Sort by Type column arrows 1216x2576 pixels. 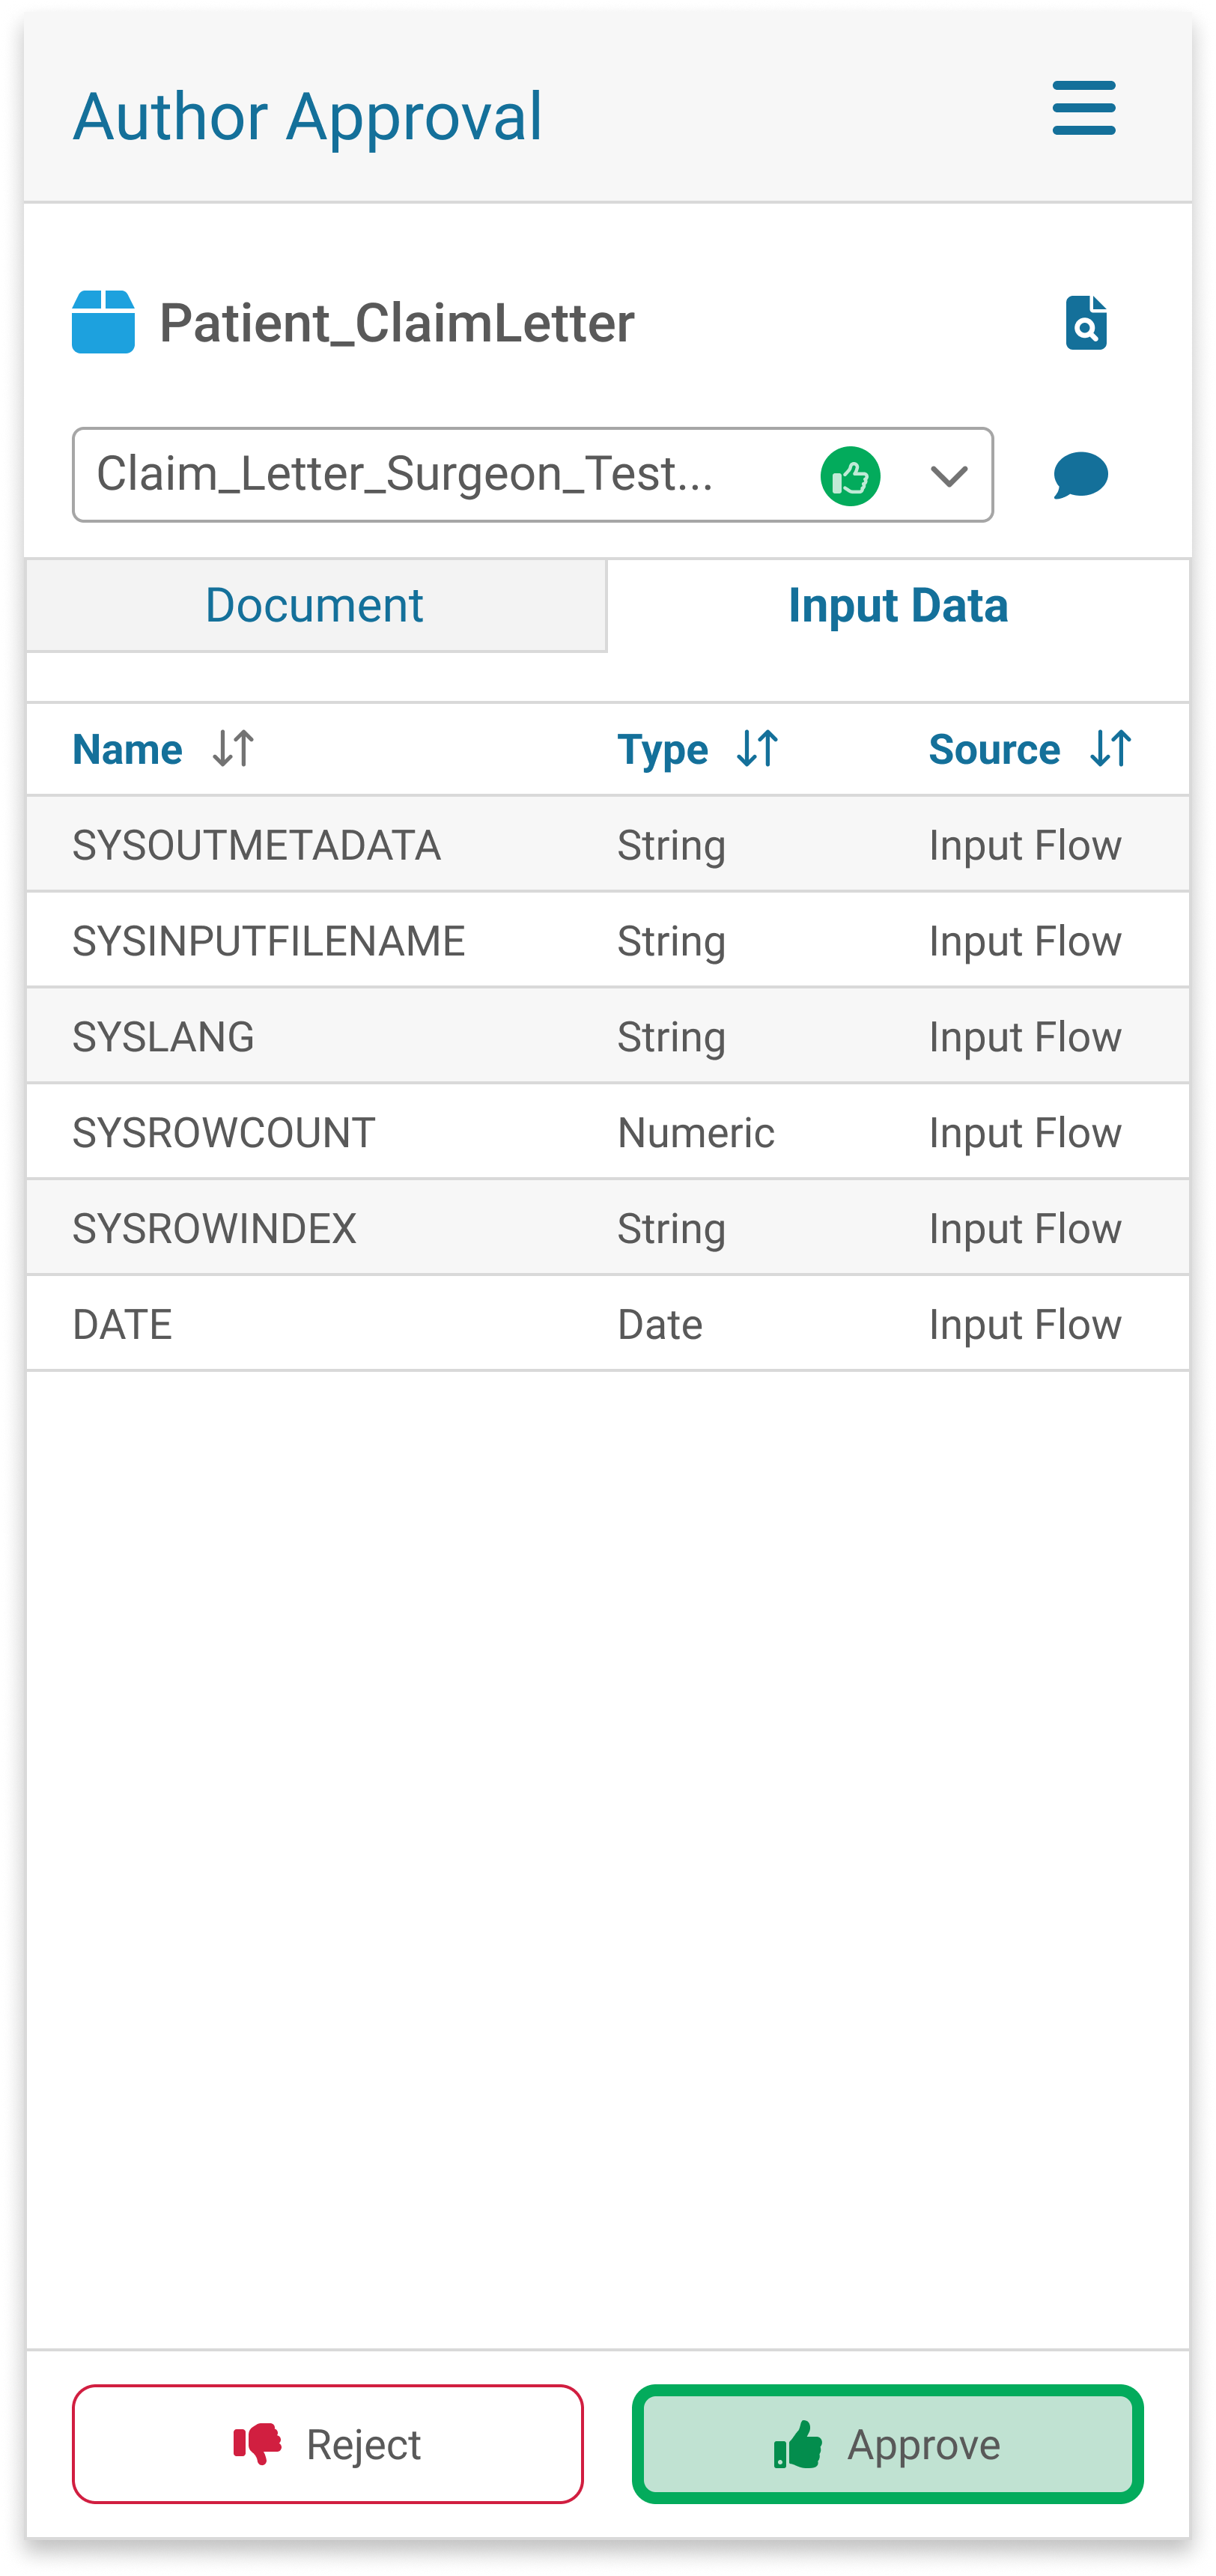(x=757, y=748)
